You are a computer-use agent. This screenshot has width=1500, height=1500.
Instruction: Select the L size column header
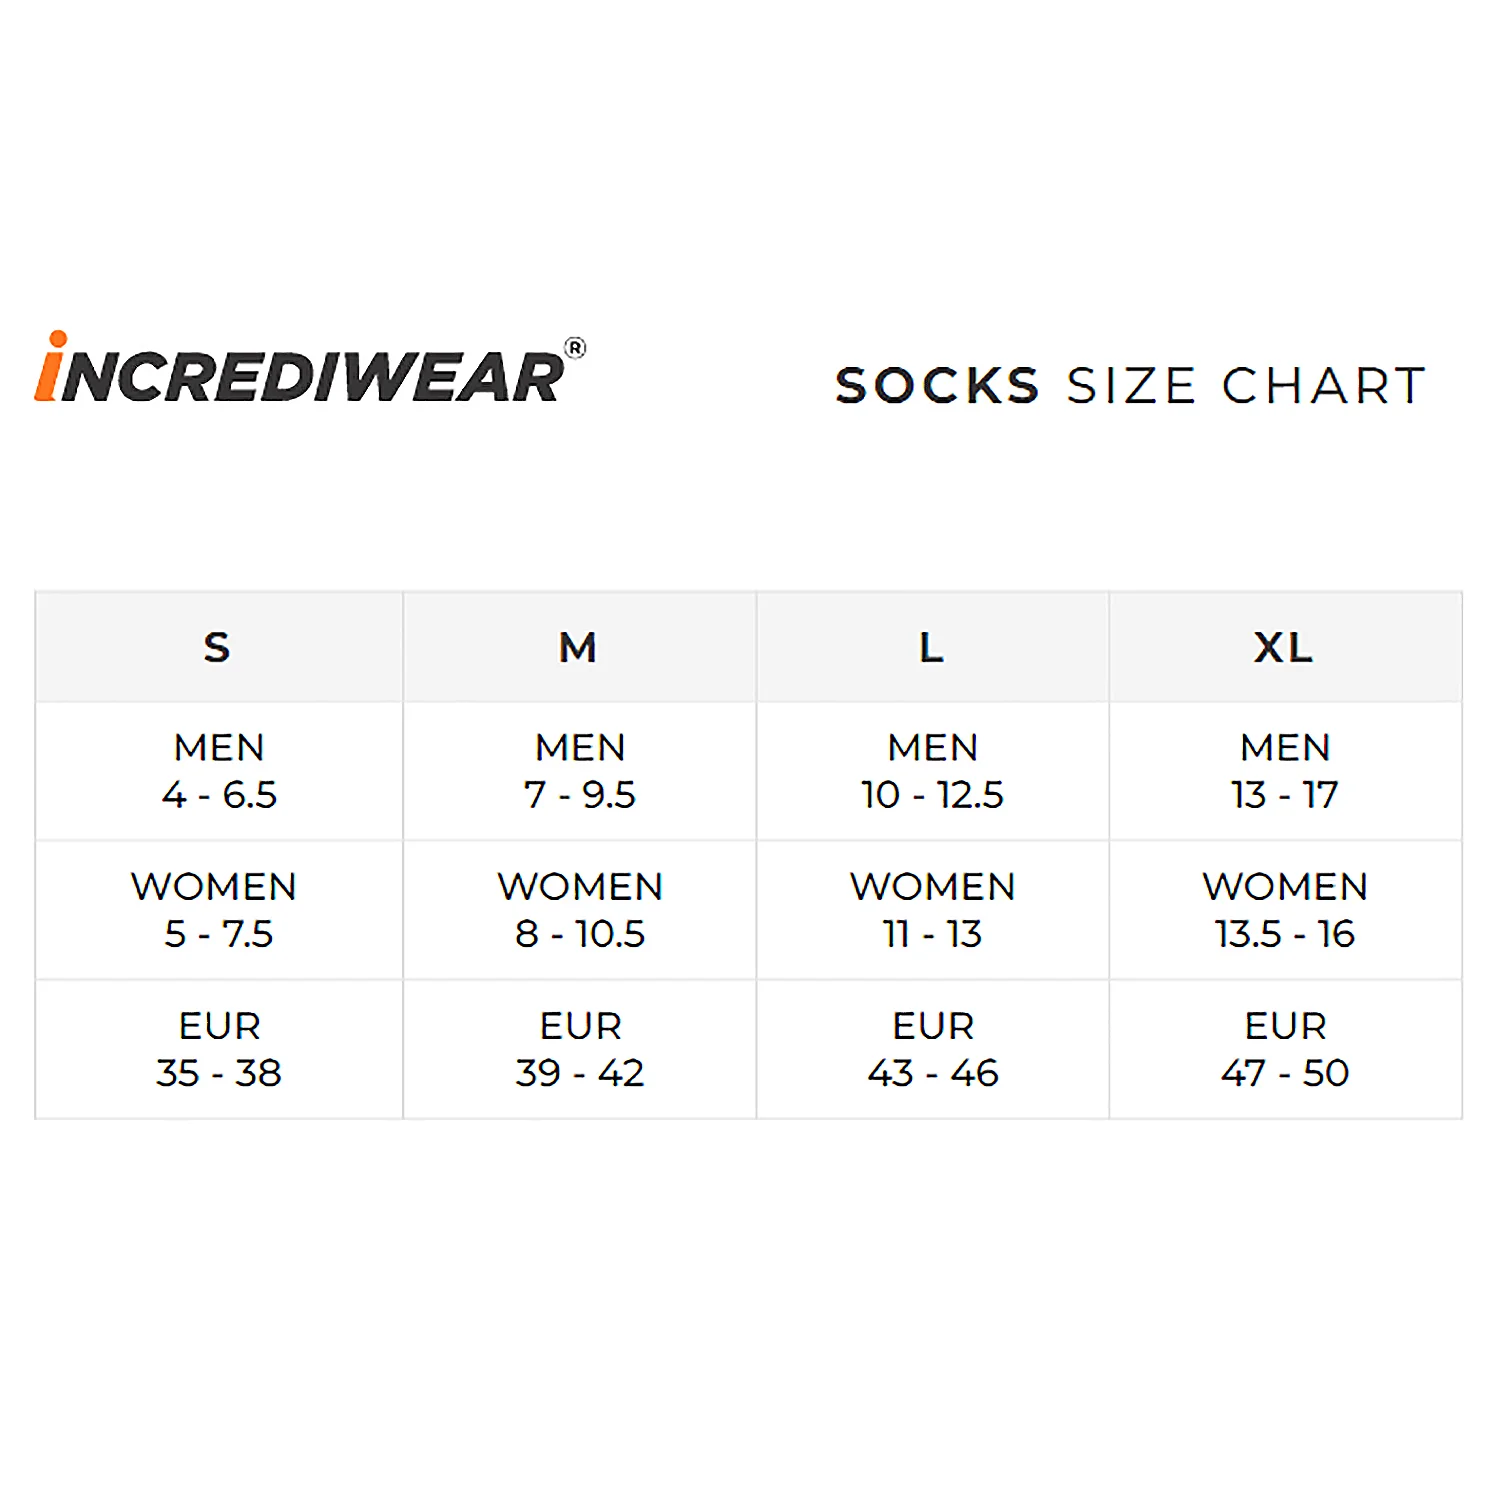(932, 648)
